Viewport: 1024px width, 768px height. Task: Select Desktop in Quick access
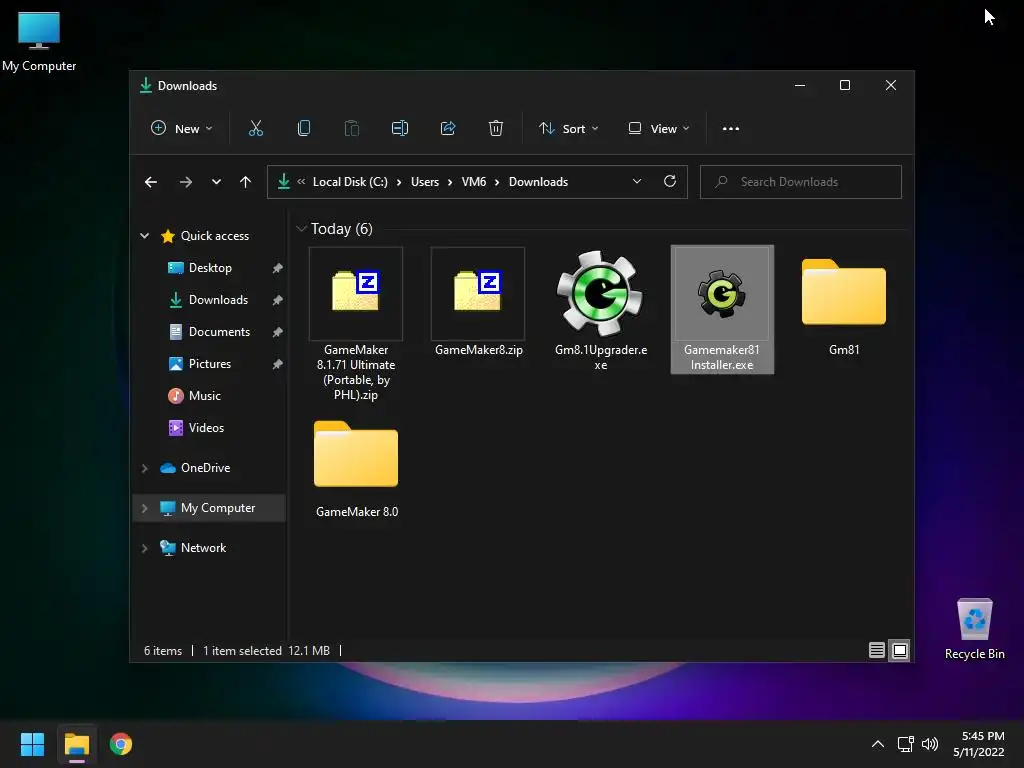coord(210,268)
